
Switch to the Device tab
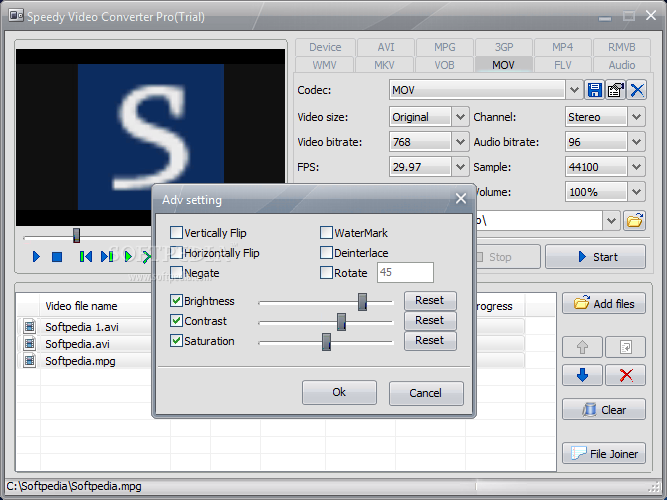tap(325, 47)
